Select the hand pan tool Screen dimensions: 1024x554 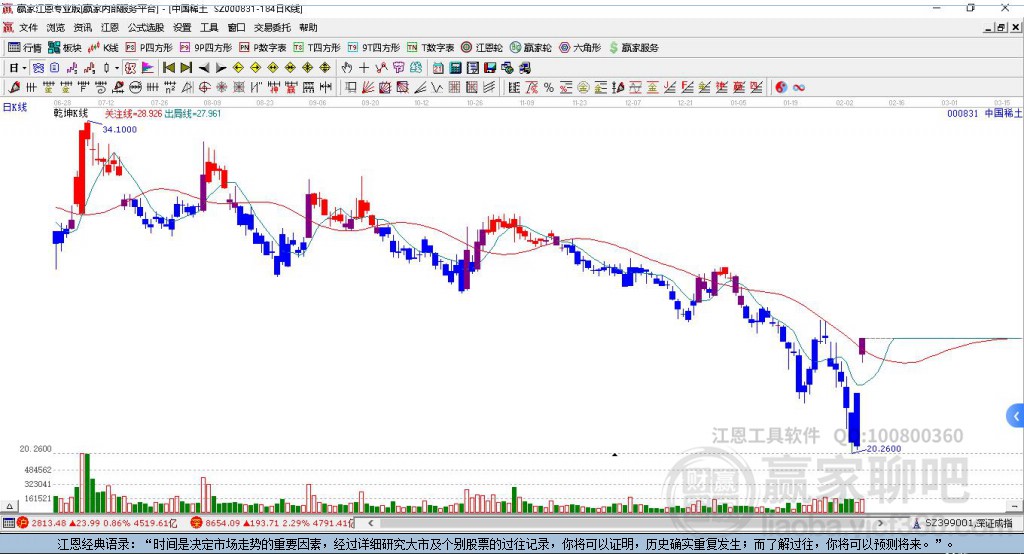347,68
